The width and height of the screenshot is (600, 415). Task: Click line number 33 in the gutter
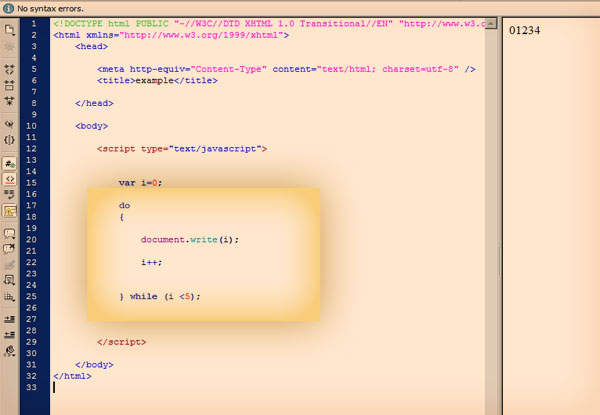[31, 387]
